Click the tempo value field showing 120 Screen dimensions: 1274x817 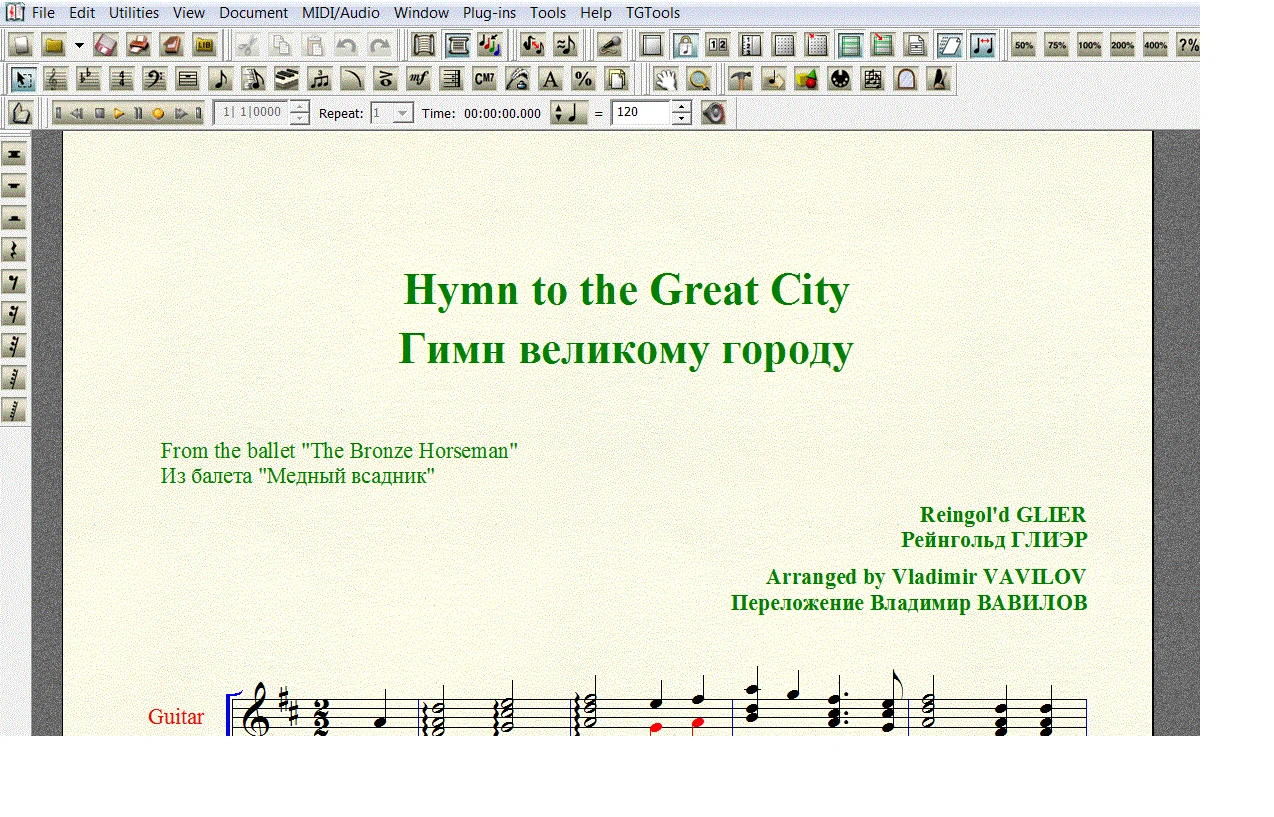tap(641, 113)
